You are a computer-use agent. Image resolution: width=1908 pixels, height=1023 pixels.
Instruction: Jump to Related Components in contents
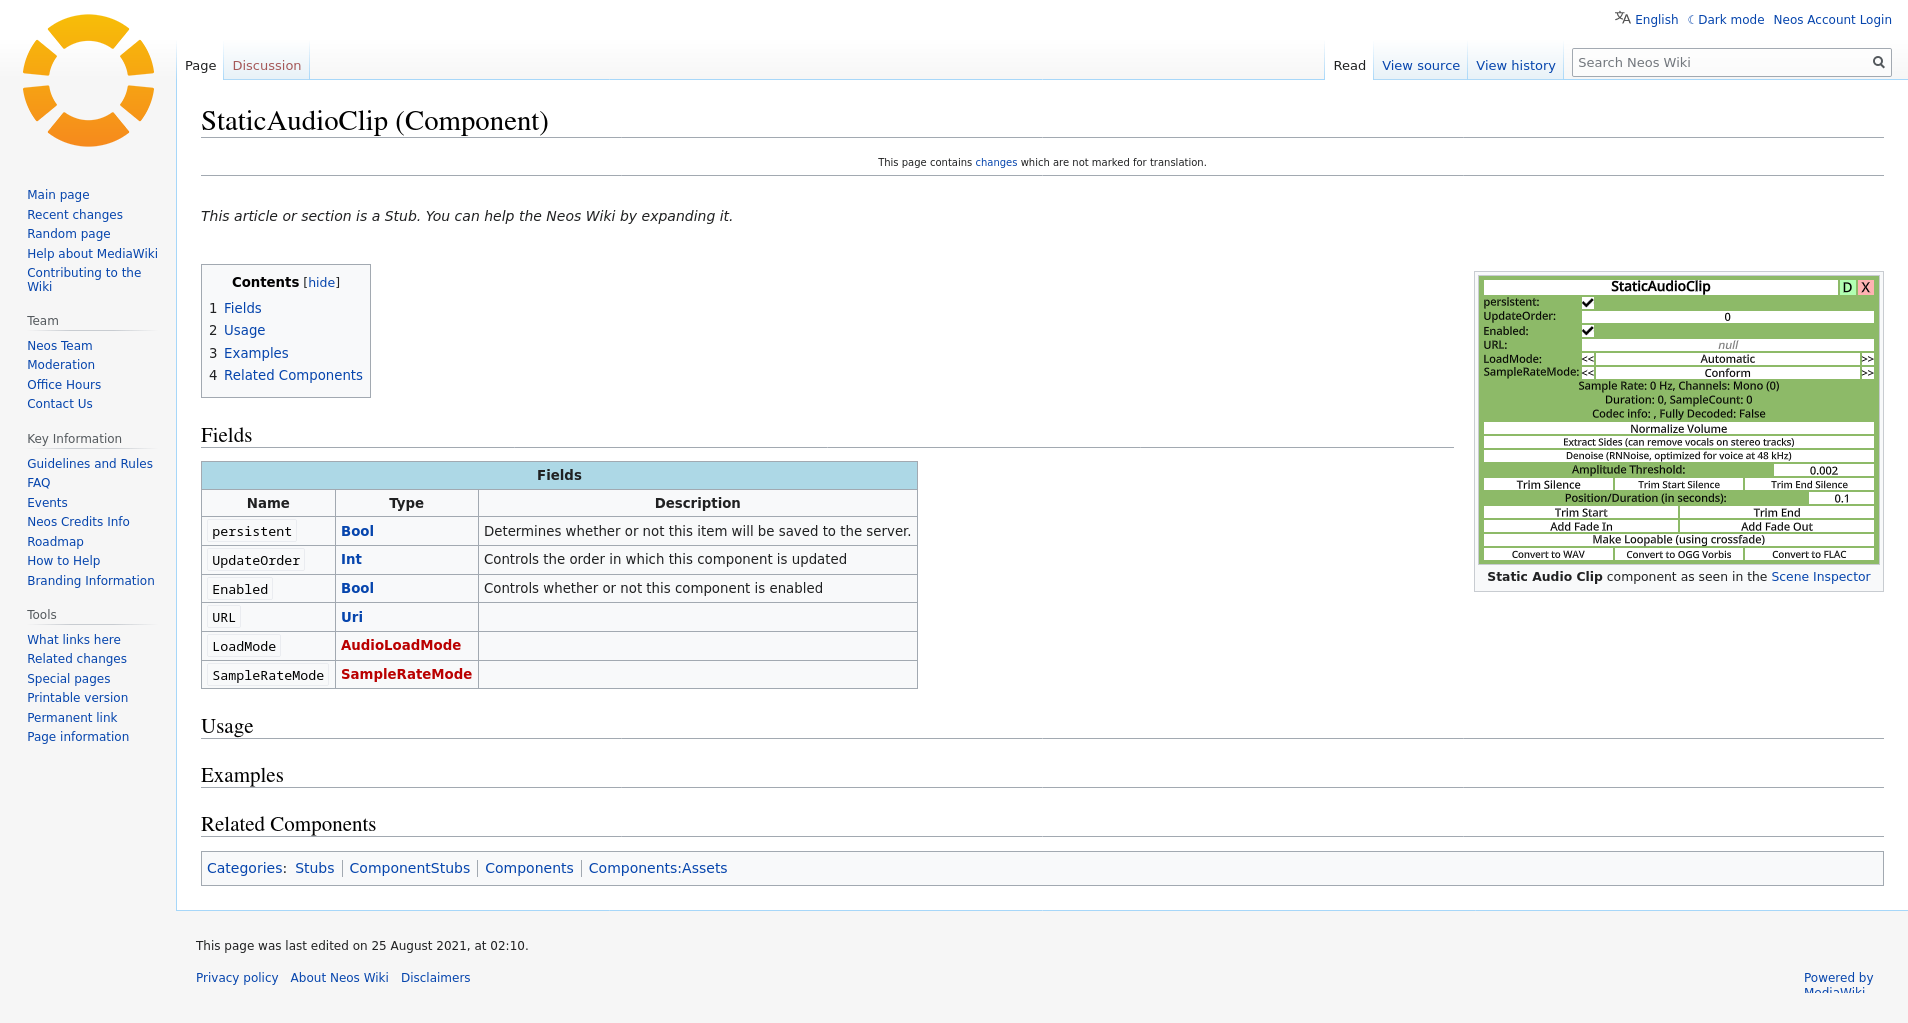(x=293, y=376)
